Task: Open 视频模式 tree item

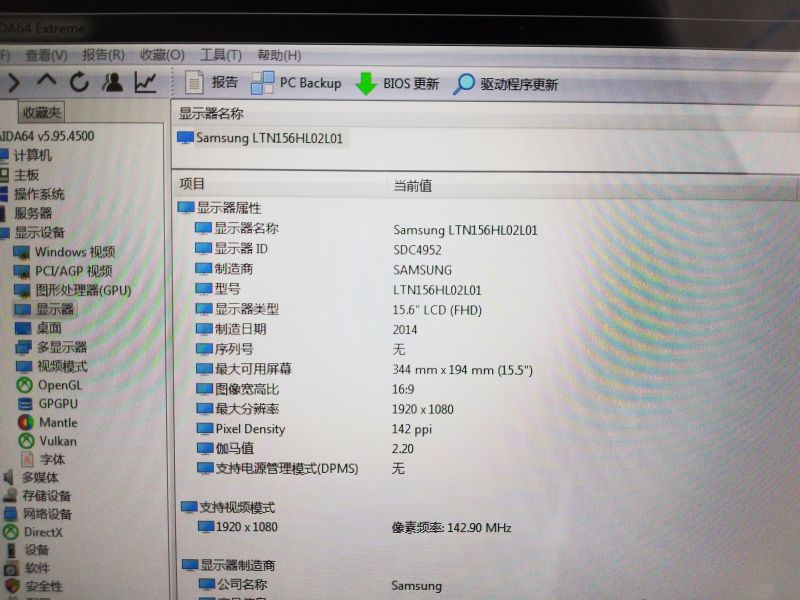Action: click(x=52, y=366)
